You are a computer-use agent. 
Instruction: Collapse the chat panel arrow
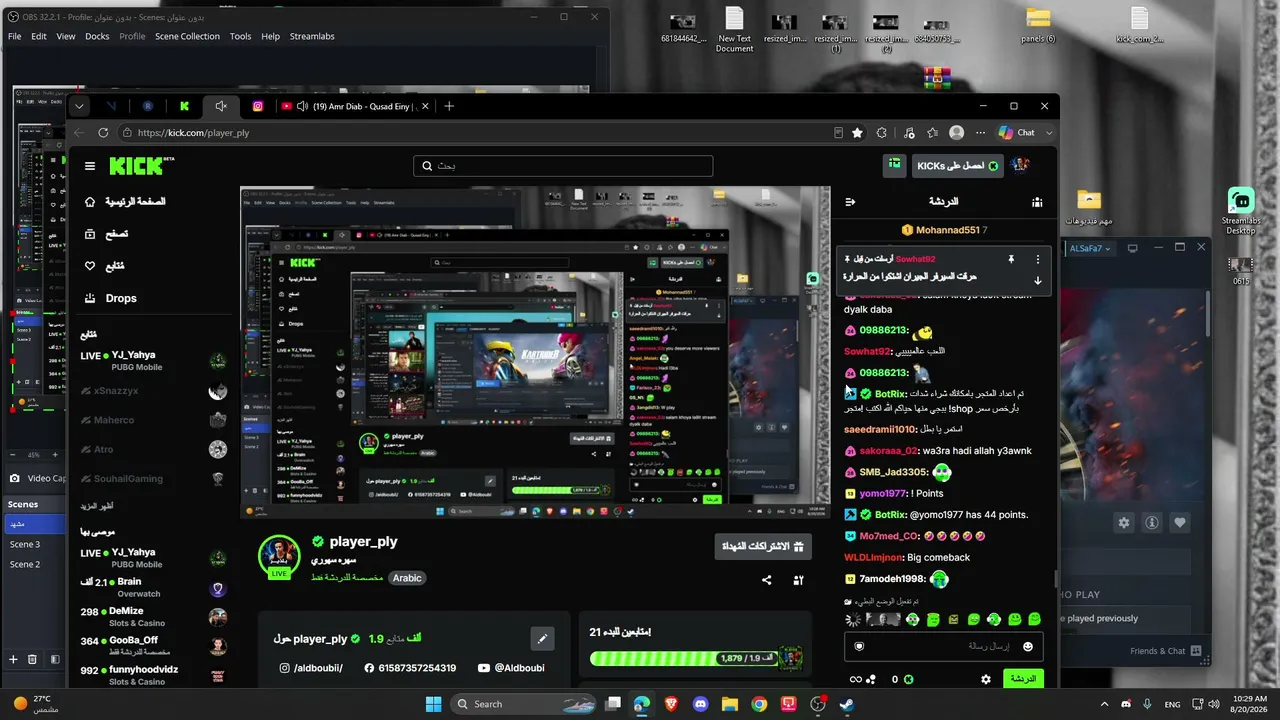coord(850,202)
